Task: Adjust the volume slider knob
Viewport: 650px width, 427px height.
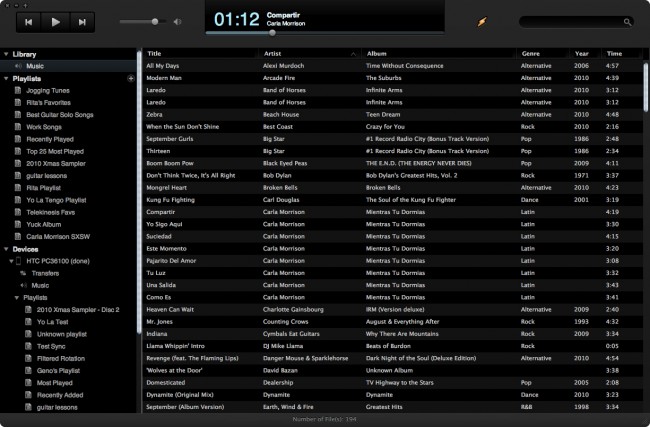Action: (154, 21)
